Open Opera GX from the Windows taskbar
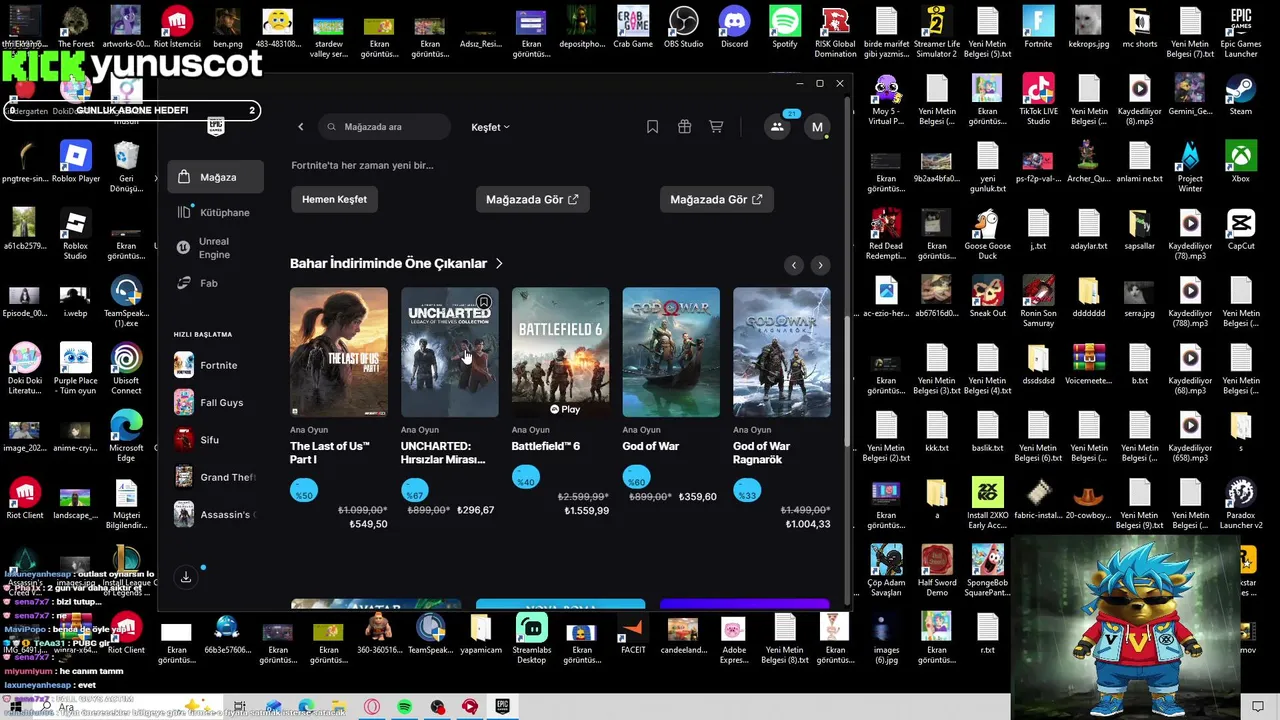Viewport: 1280px width, 720px height. [x=372, y=706]
